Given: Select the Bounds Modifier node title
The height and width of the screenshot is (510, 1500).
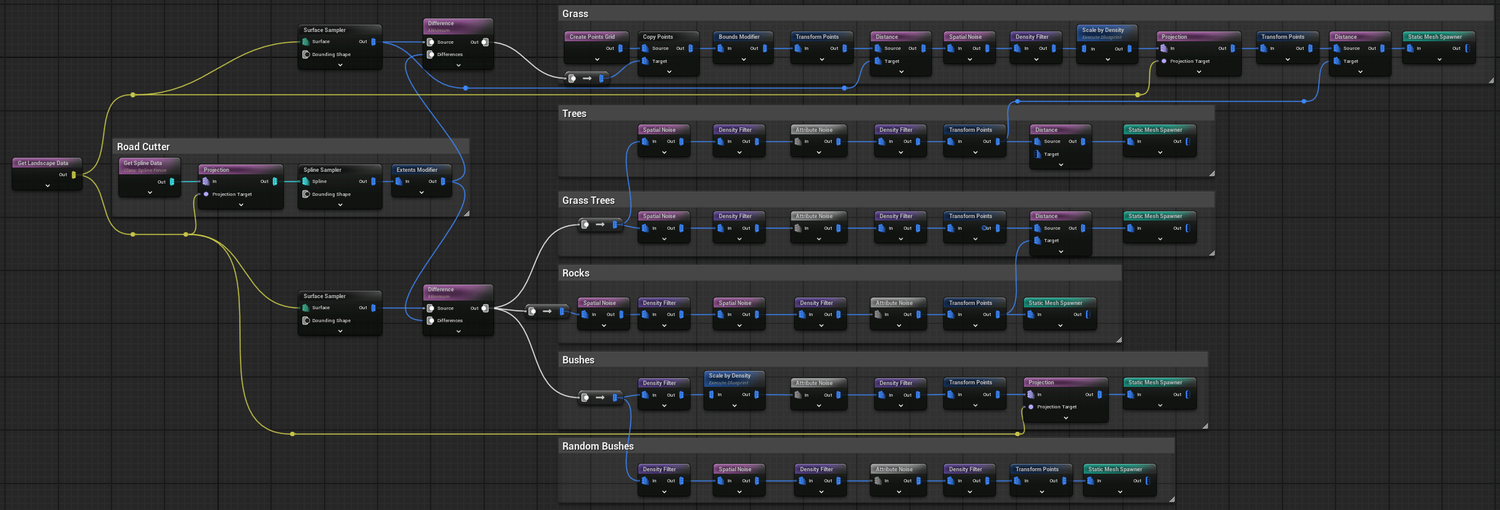Looking at the screenshot, I should click(740, 37).
